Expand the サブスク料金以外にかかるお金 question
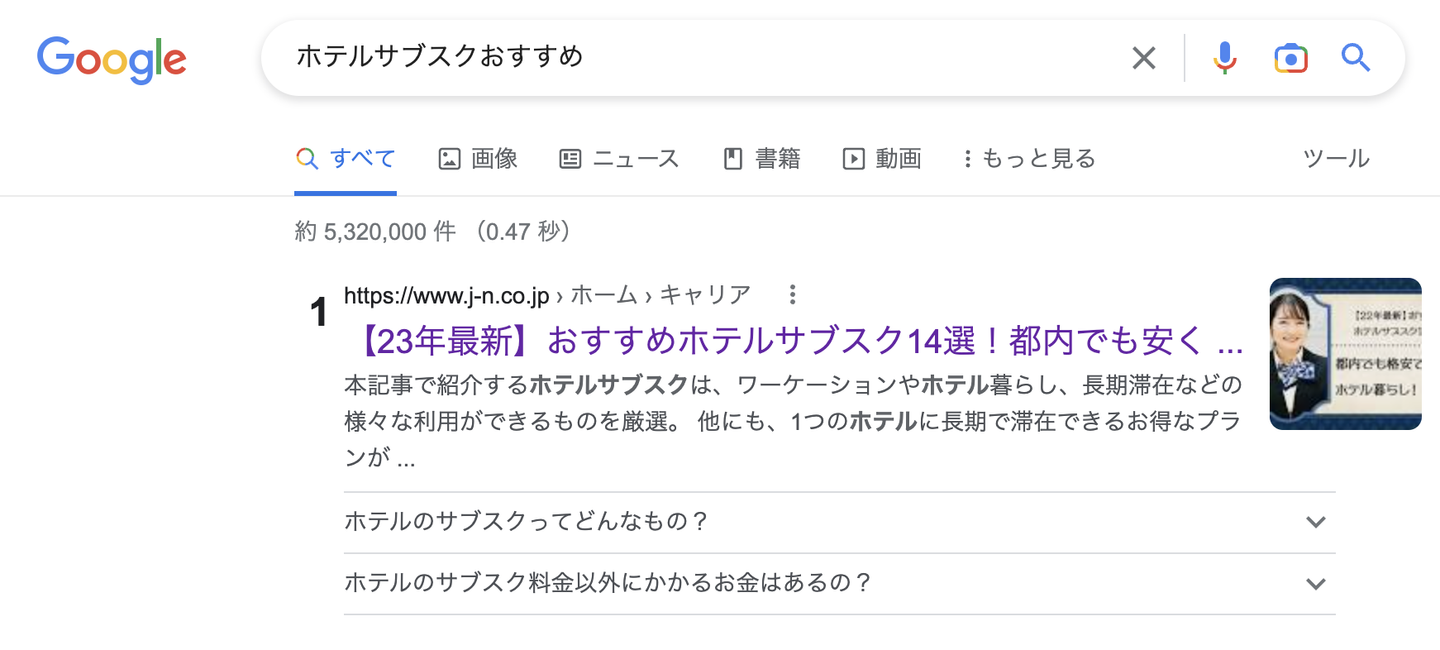This screenshot has width=1440, height=650. [x=1315, y=583]
